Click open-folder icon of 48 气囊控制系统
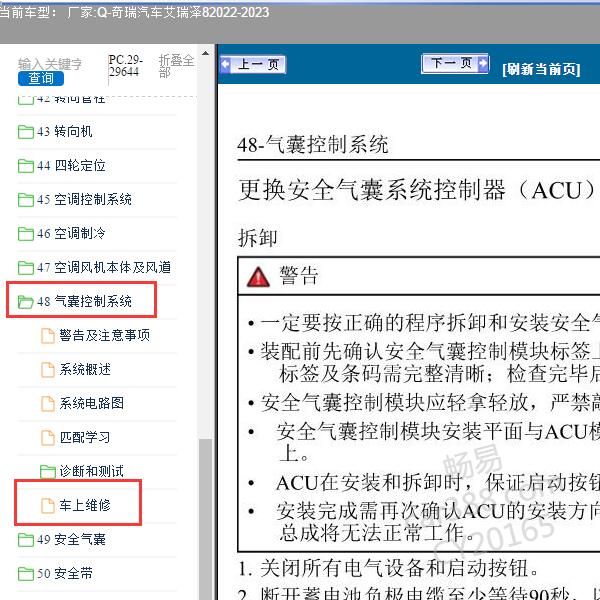The width and height of the screenshot is (600, 600). tap(26, 302)
